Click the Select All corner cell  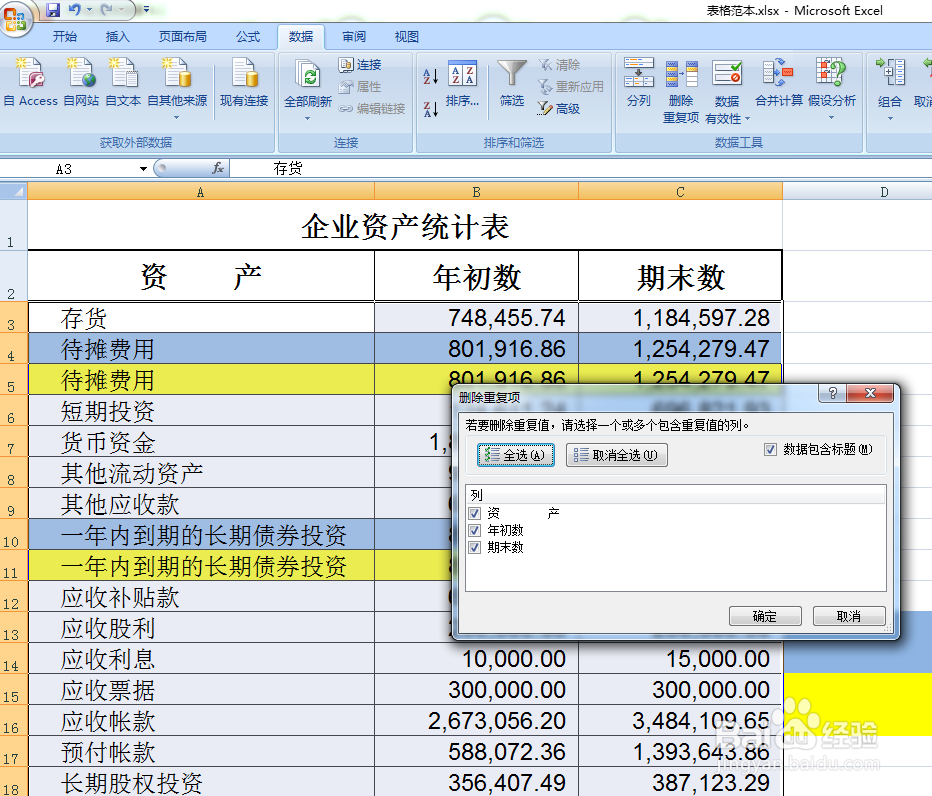(x=14, y=191)
